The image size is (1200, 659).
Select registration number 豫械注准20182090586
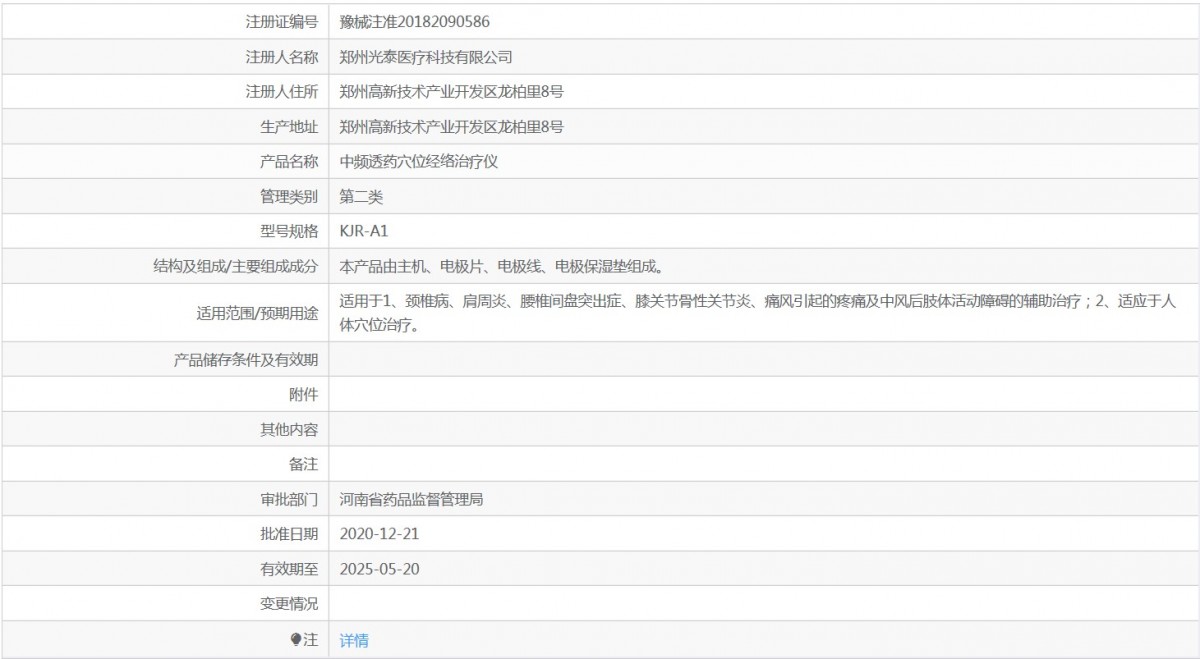coord(415,21)
